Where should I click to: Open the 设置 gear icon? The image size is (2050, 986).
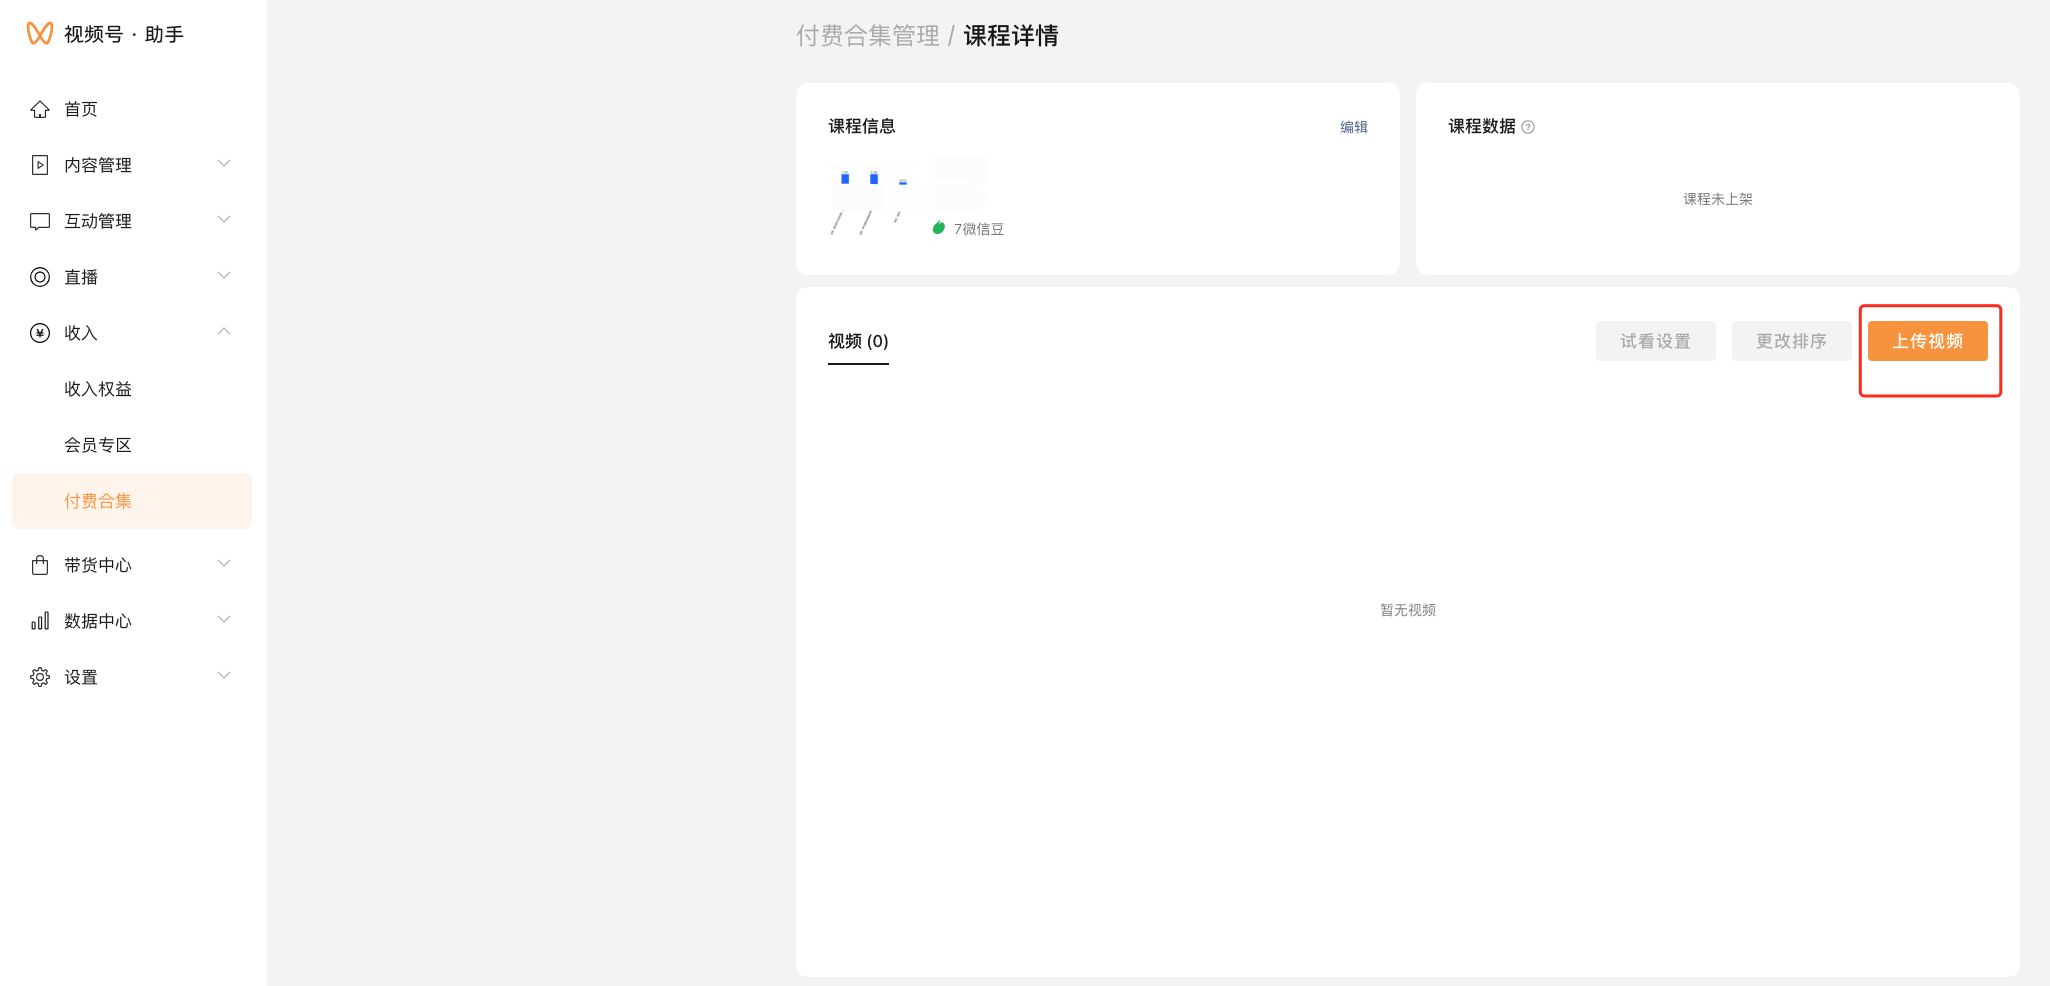(40, 676)
